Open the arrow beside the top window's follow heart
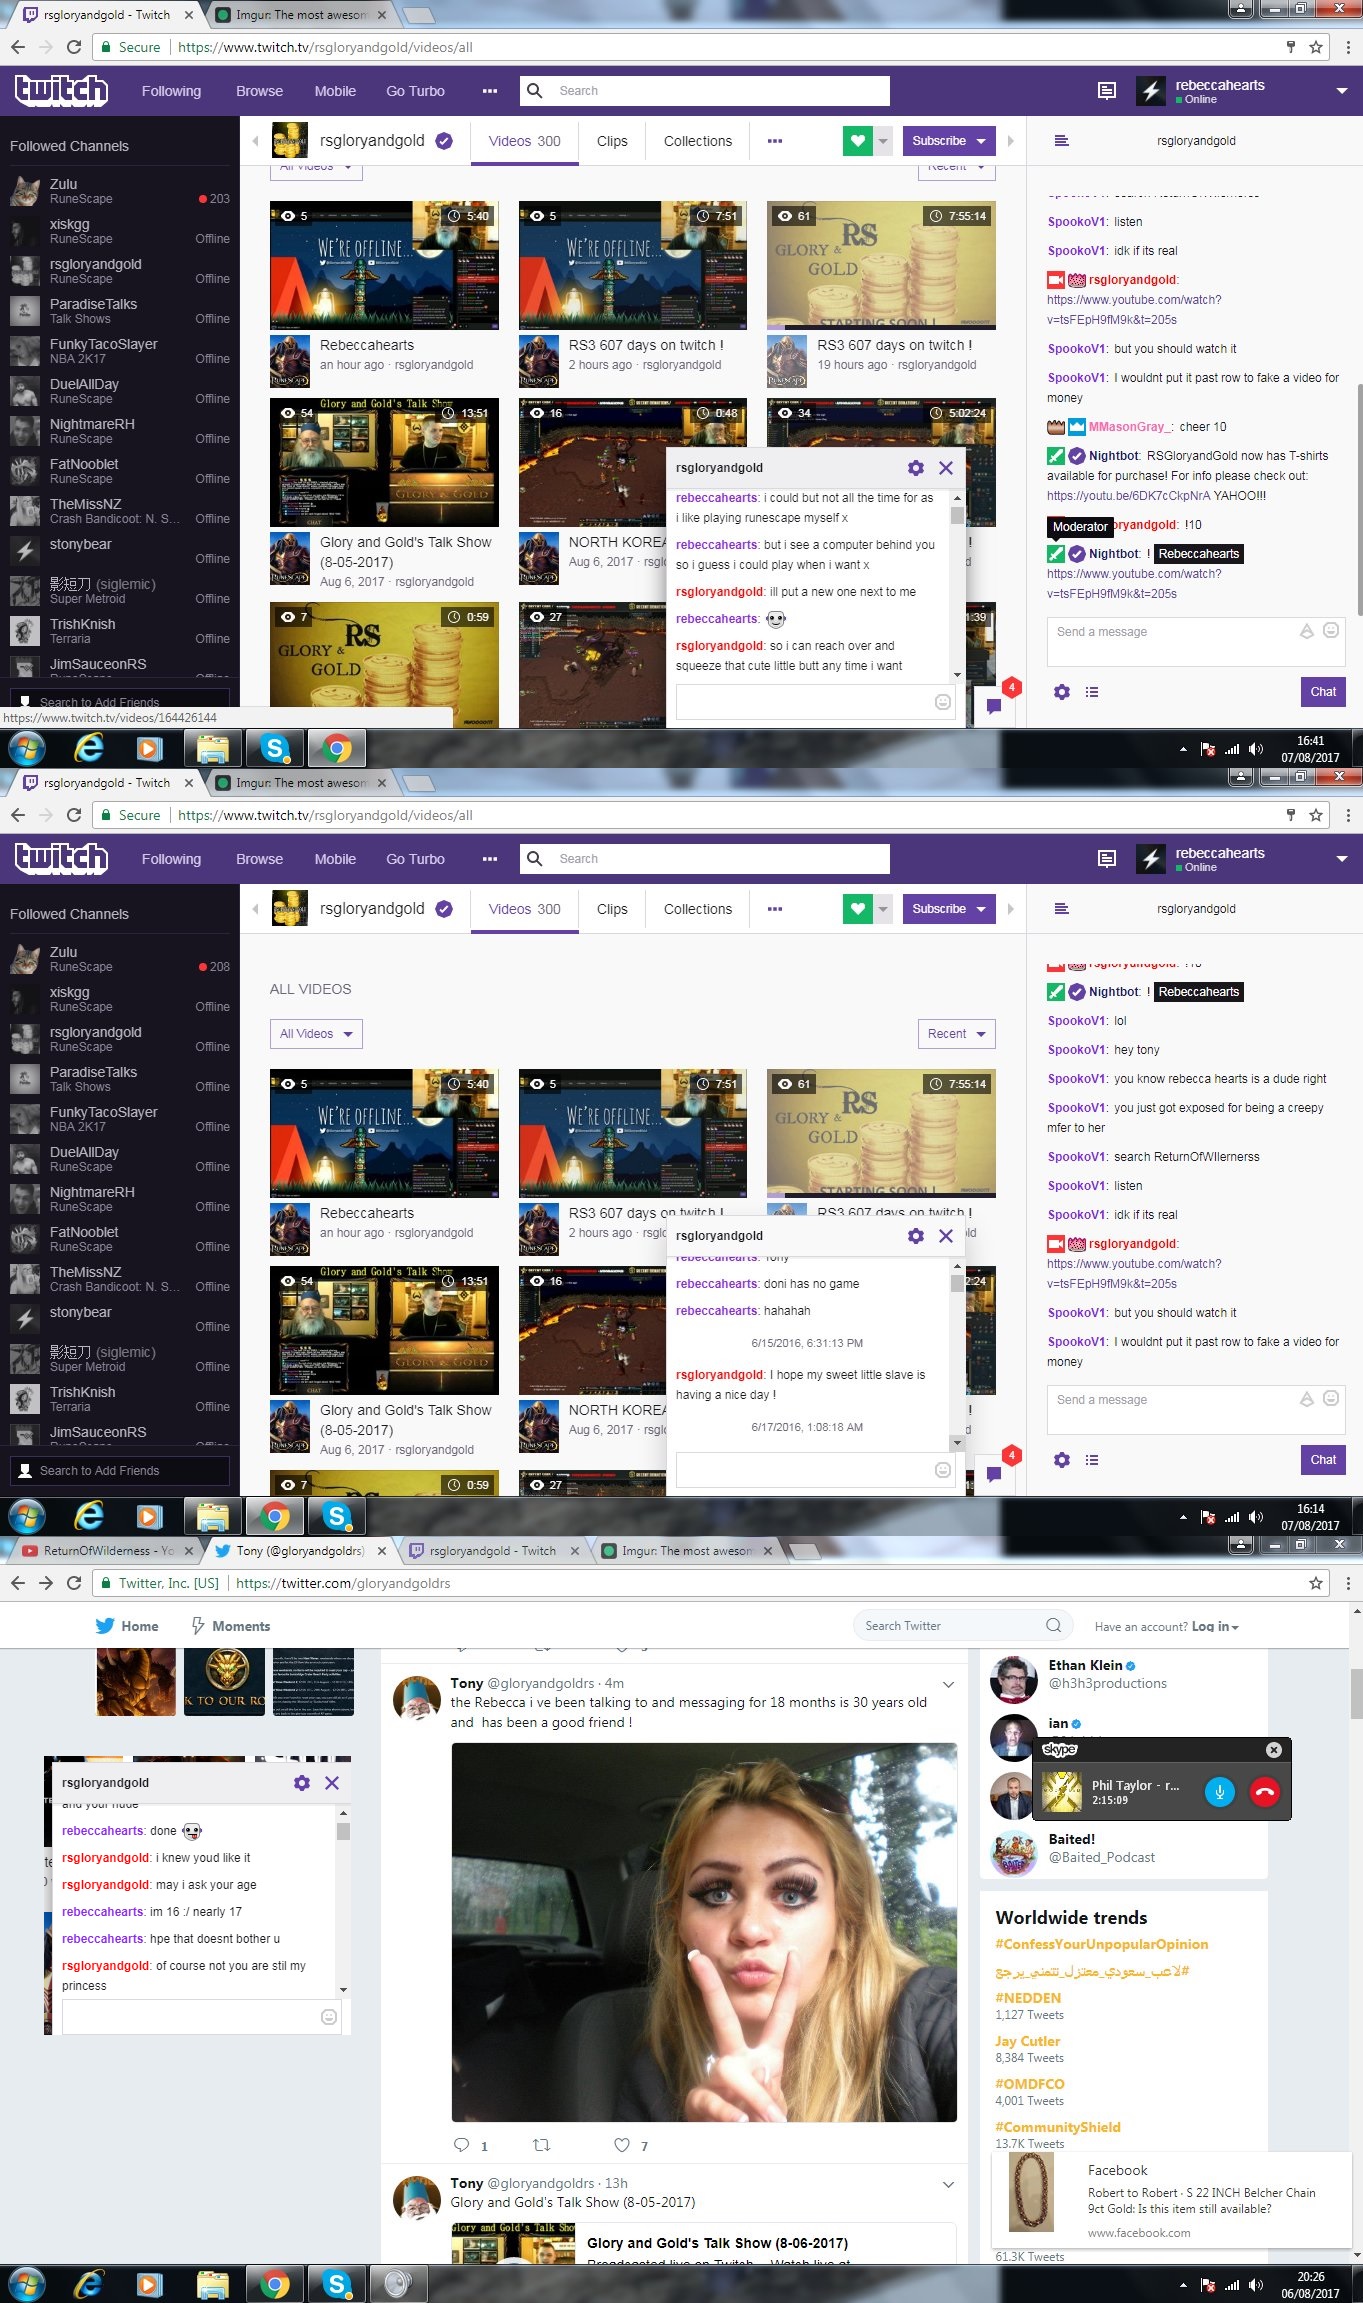Viewport: 1363px width, 2303px height. click(883, 141)
